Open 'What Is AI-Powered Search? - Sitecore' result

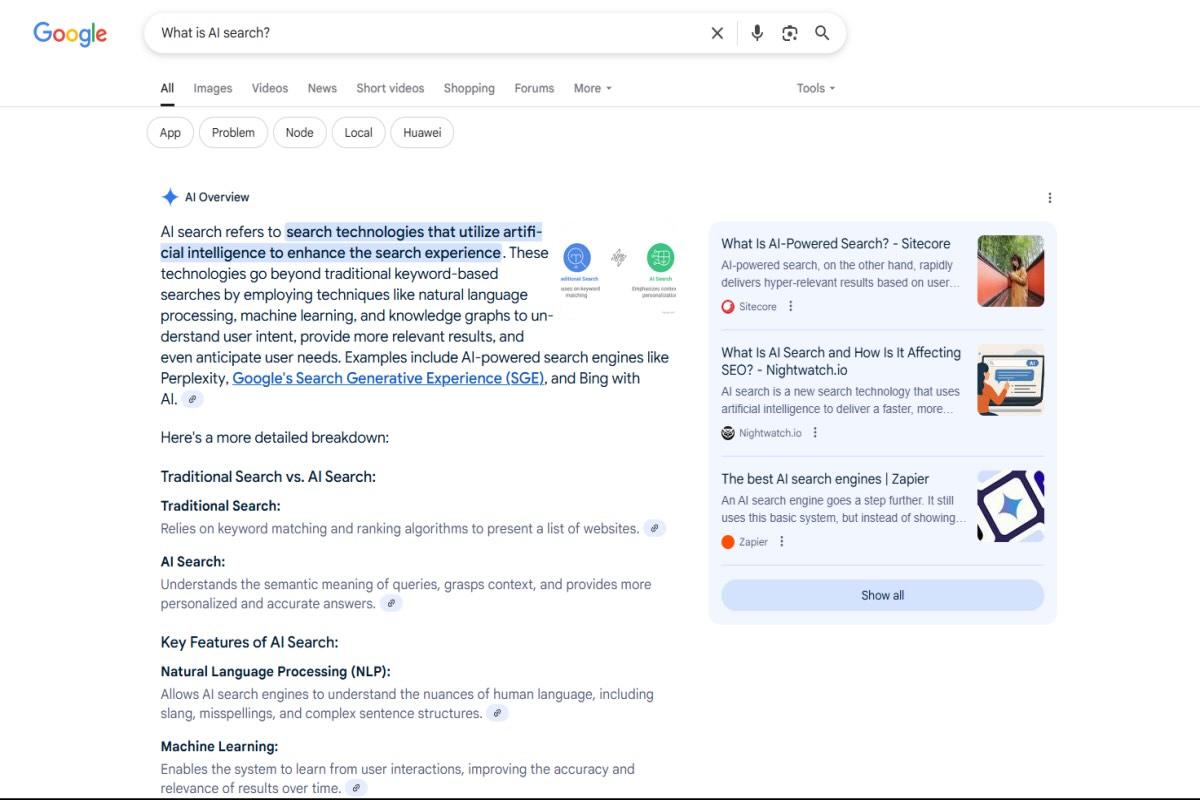836,243
